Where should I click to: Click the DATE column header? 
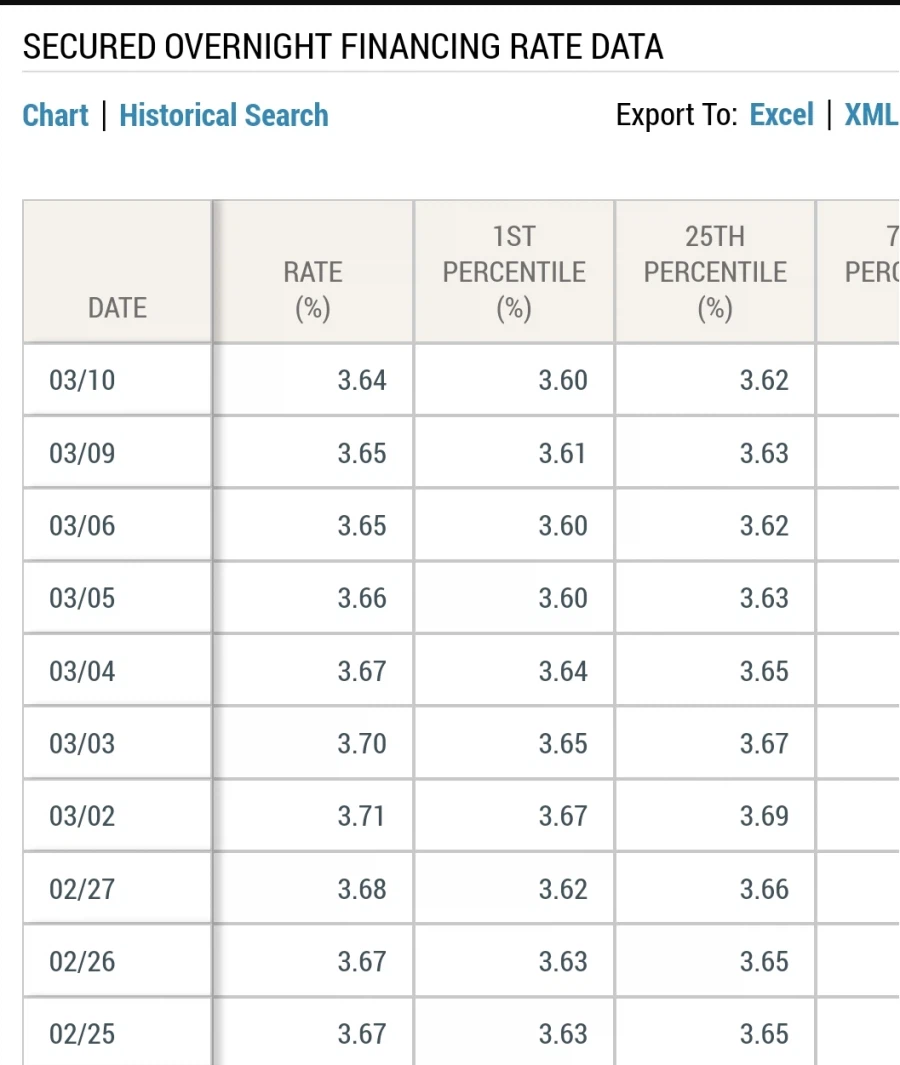117,308
